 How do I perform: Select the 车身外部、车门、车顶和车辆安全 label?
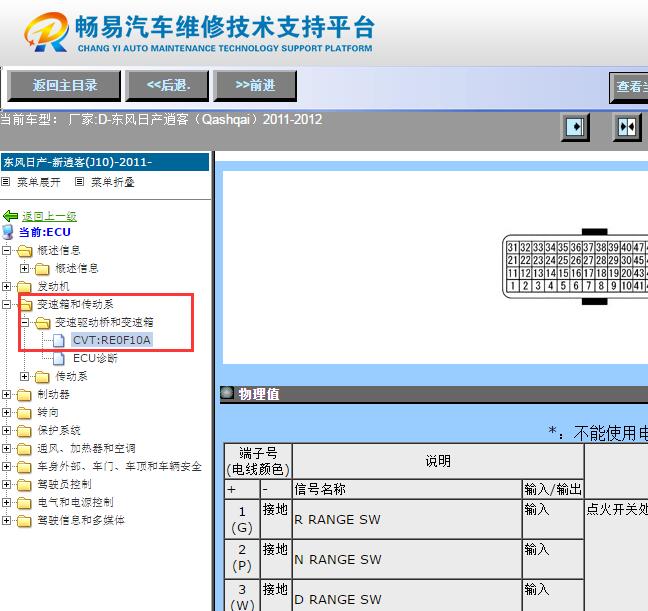click(x=119, y=466)
